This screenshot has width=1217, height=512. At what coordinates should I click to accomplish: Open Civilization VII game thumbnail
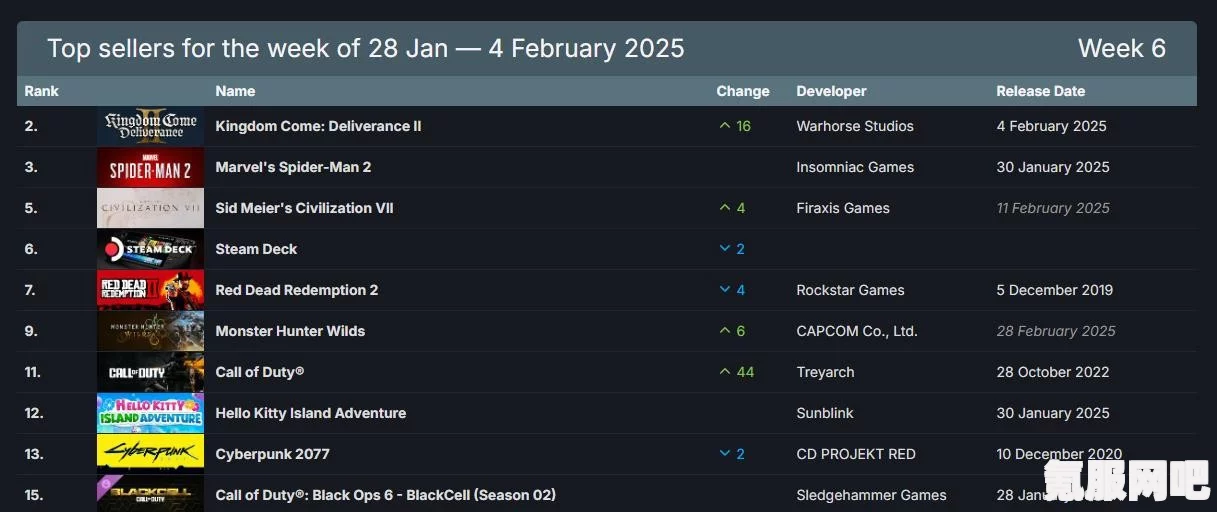pos(150,208)
